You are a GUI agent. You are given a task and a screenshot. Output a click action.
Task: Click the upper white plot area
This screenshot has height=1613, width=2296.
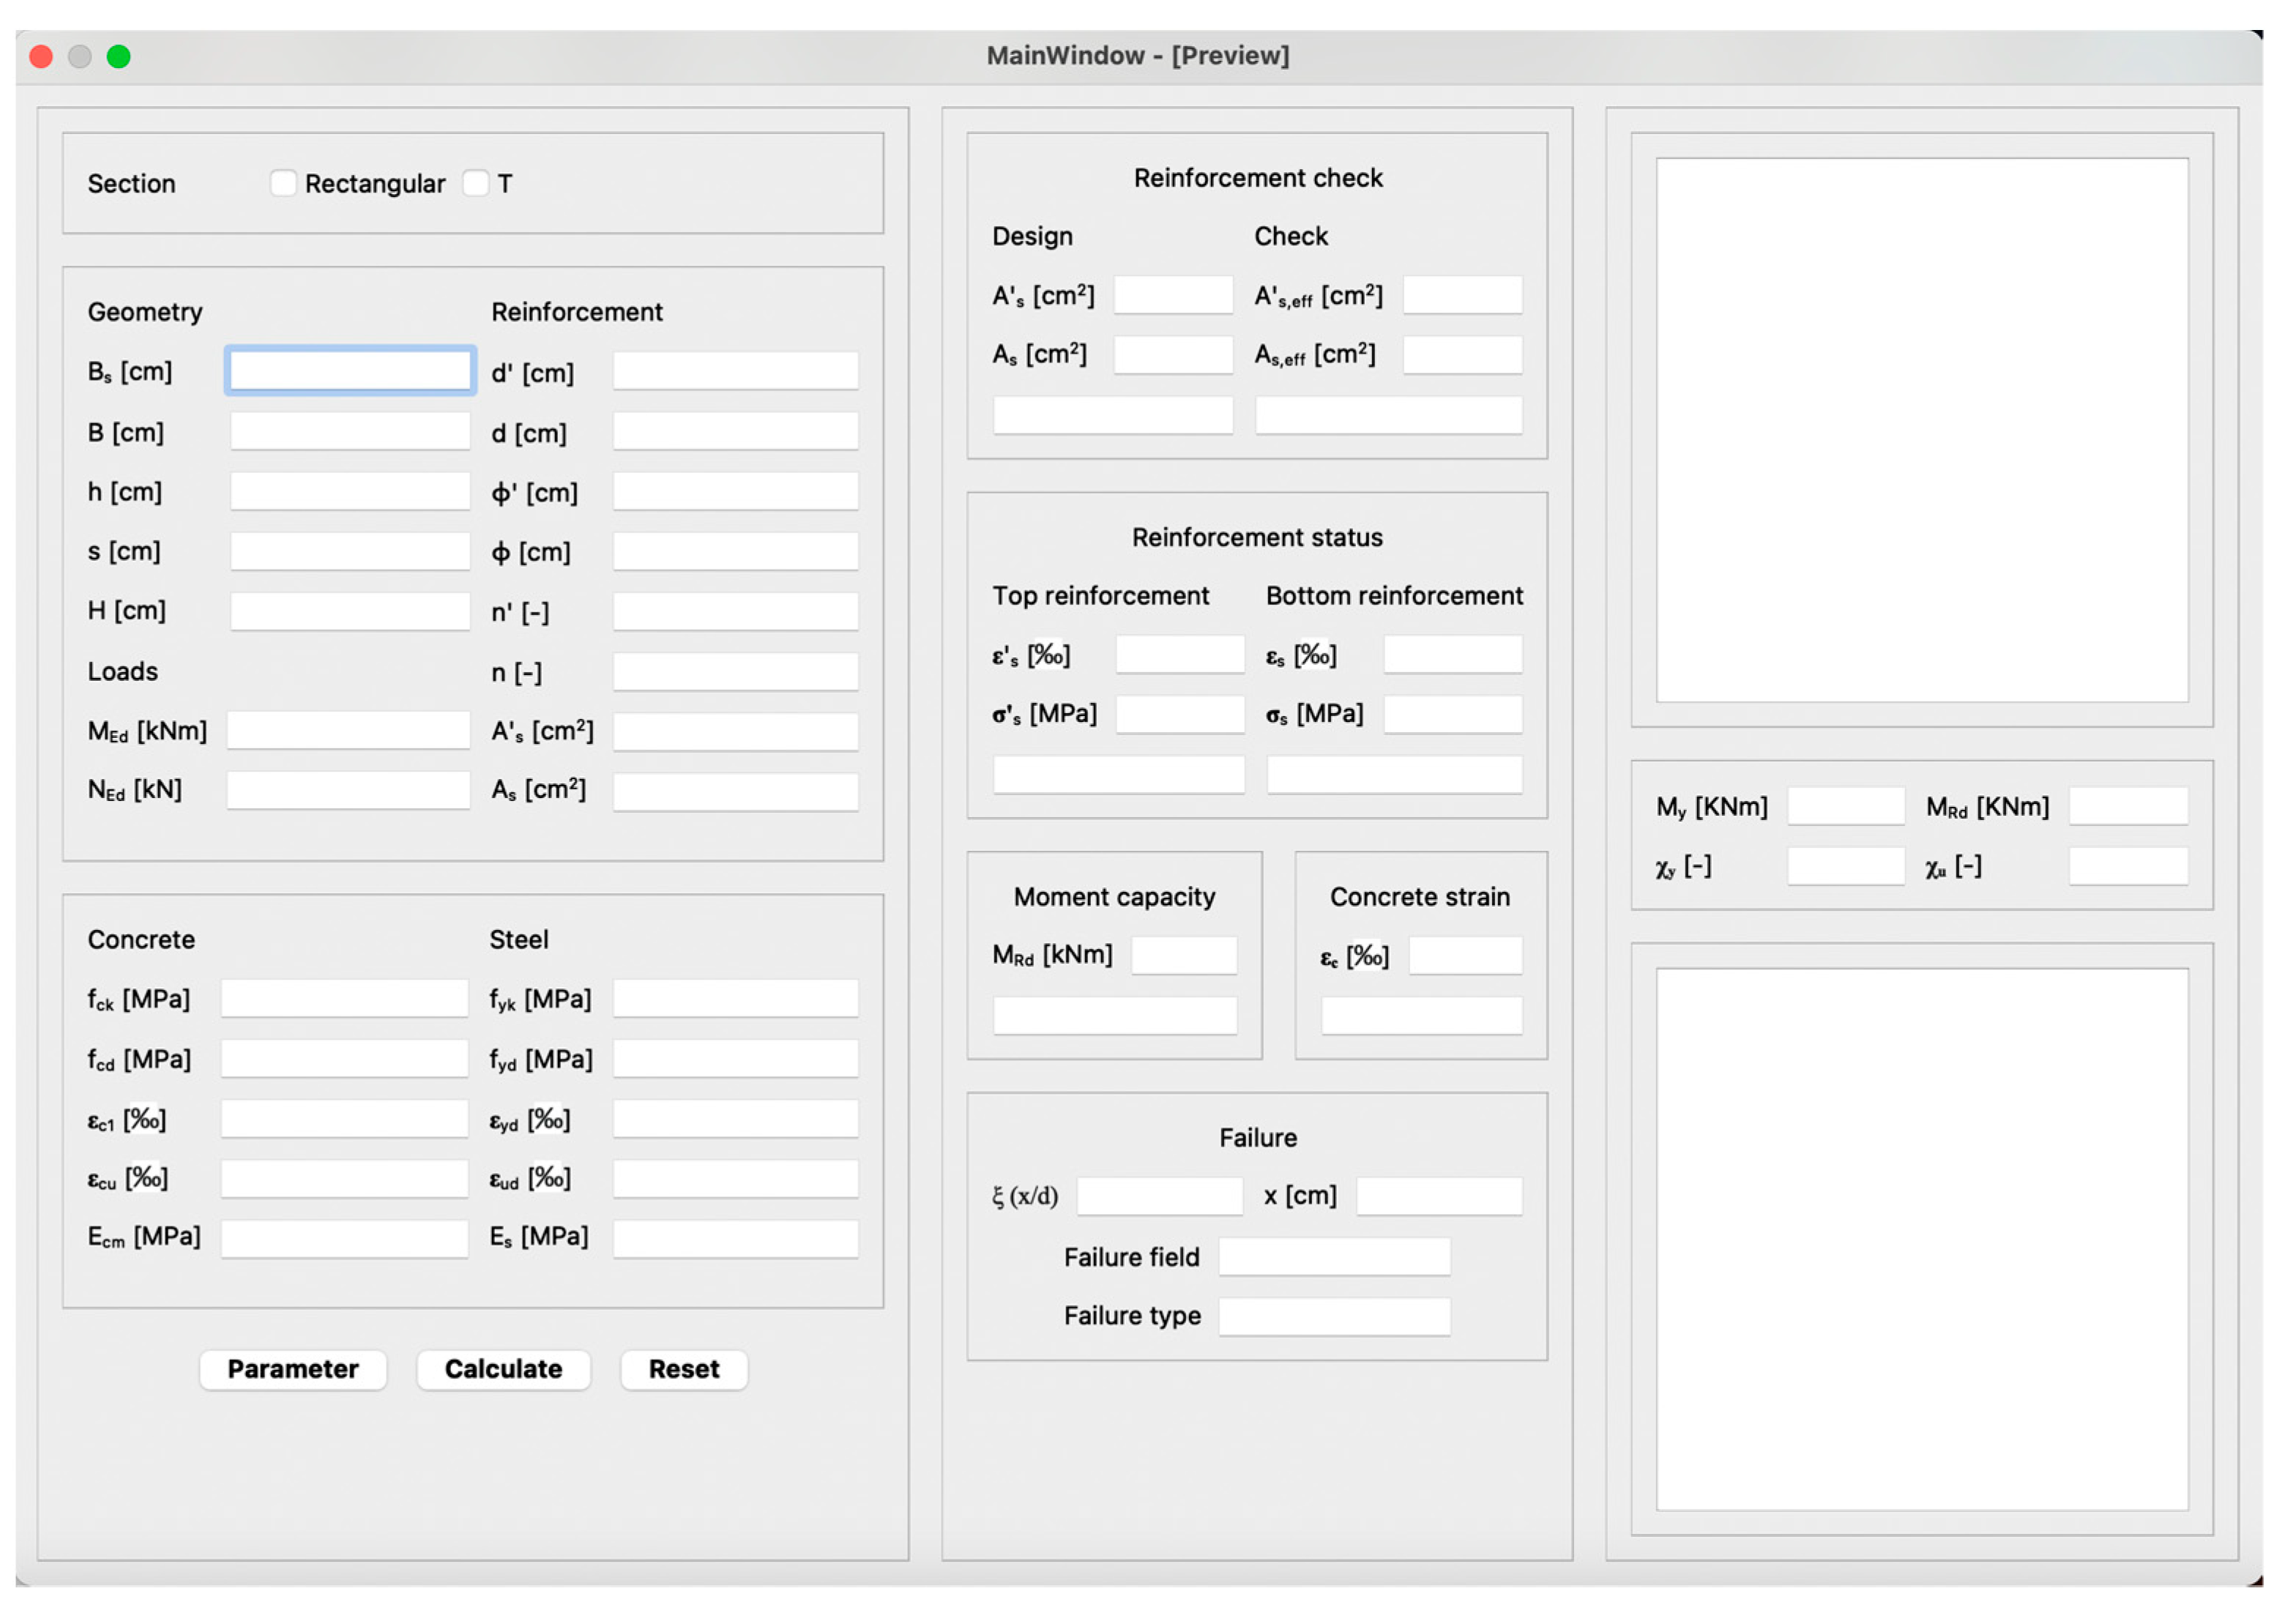coord(1922,430)
